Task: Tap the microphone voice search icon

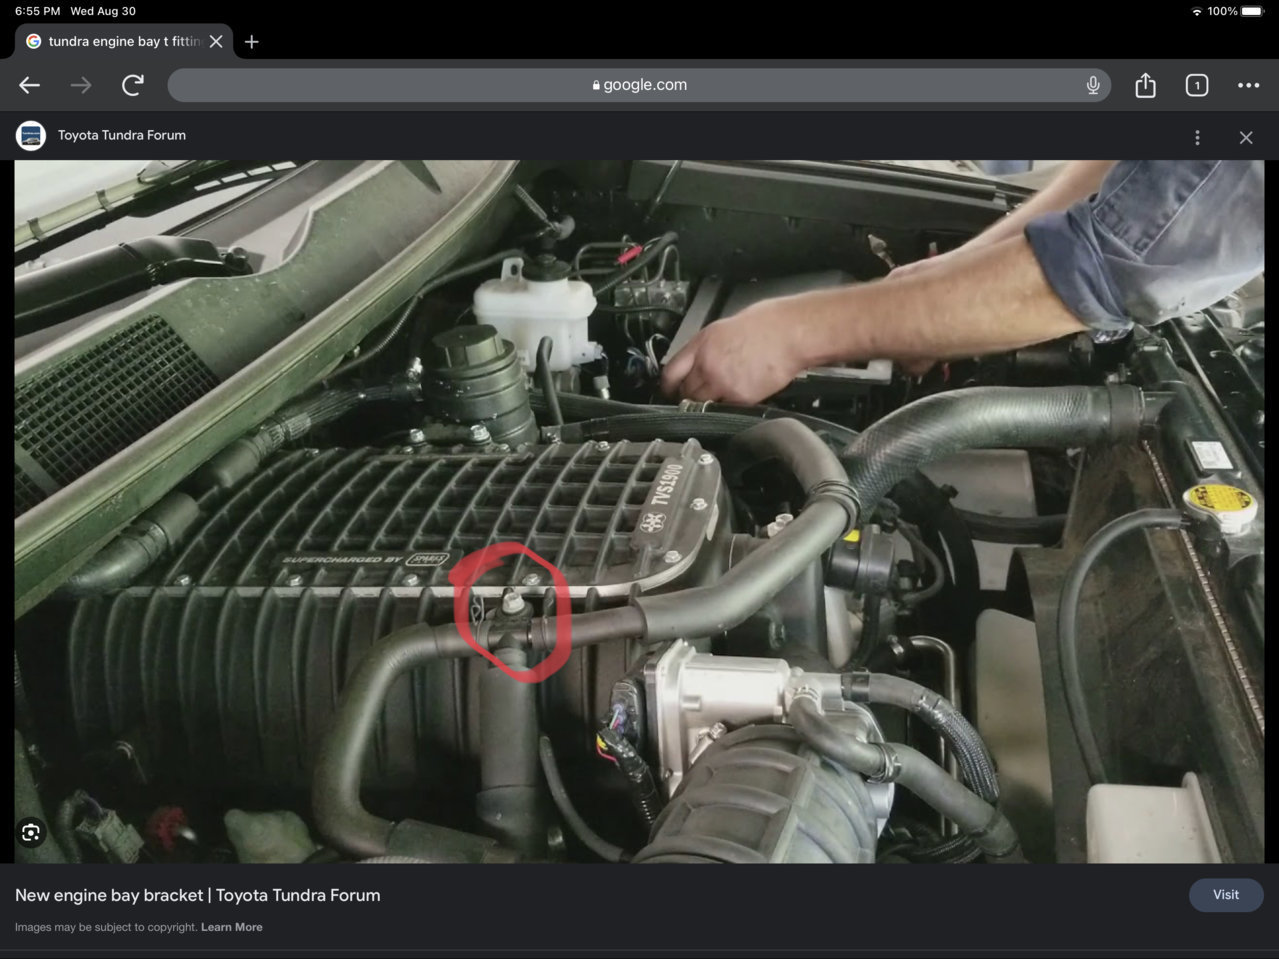Action: [x=1093, y=85]
